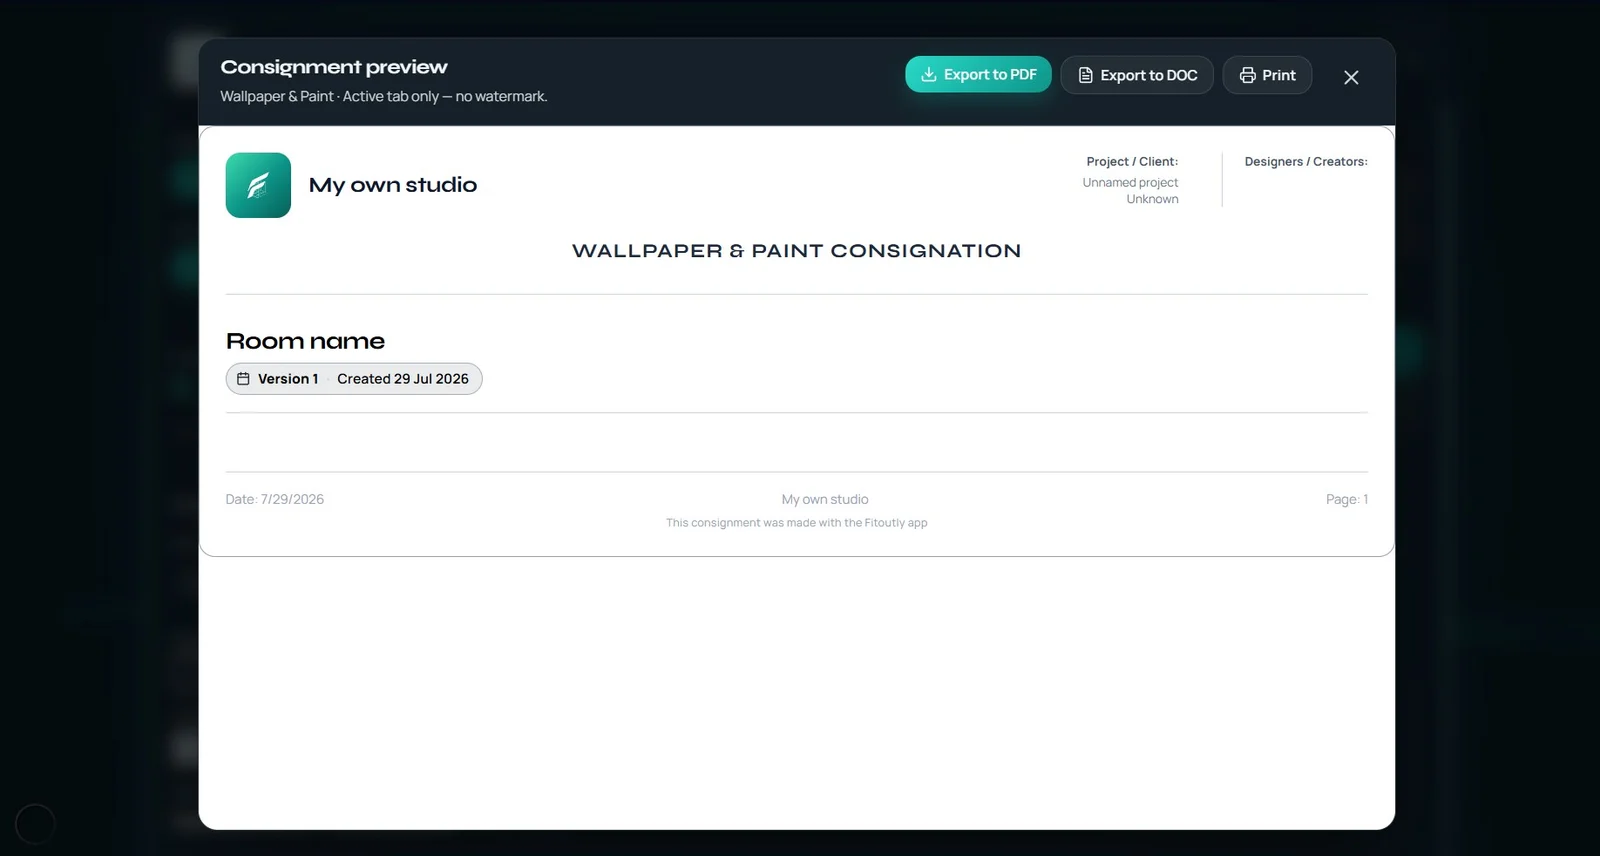This screenshot has width=1600, height=856.
Task: Close the Consignment preview dialog
Action: 1351,77
